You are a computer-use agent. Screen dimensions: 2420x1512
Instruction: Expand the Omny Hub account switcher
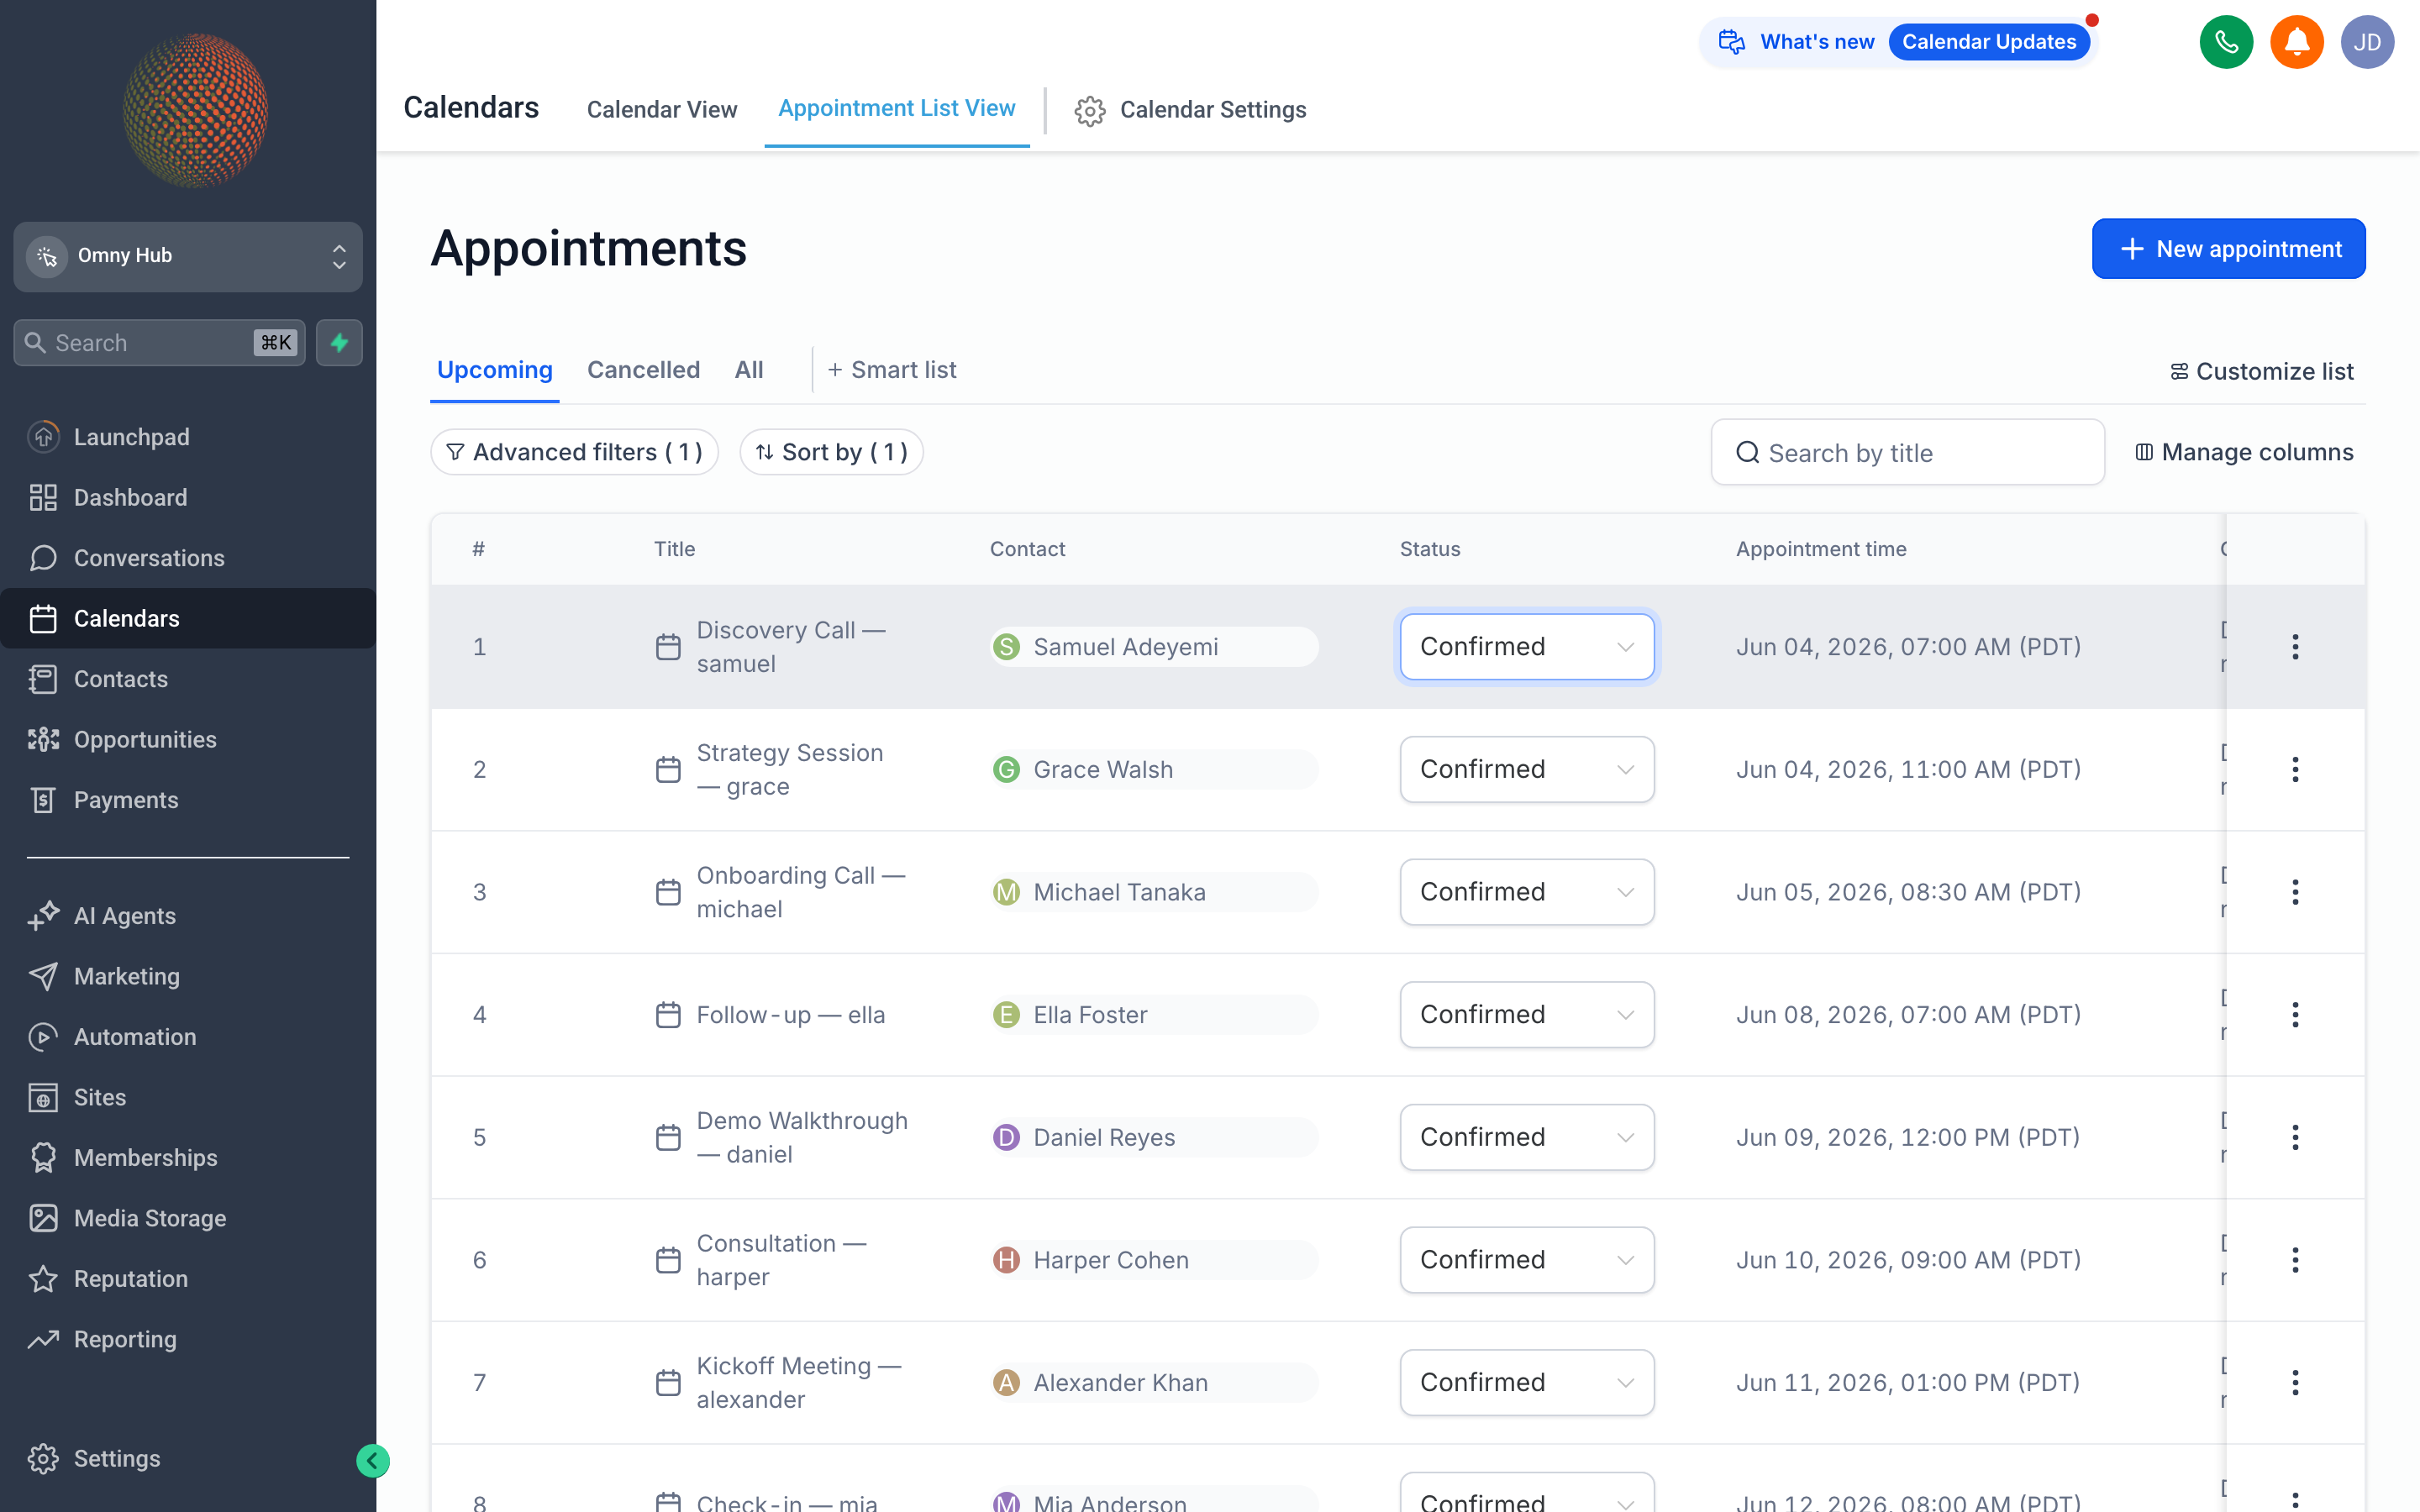(188, 256)
